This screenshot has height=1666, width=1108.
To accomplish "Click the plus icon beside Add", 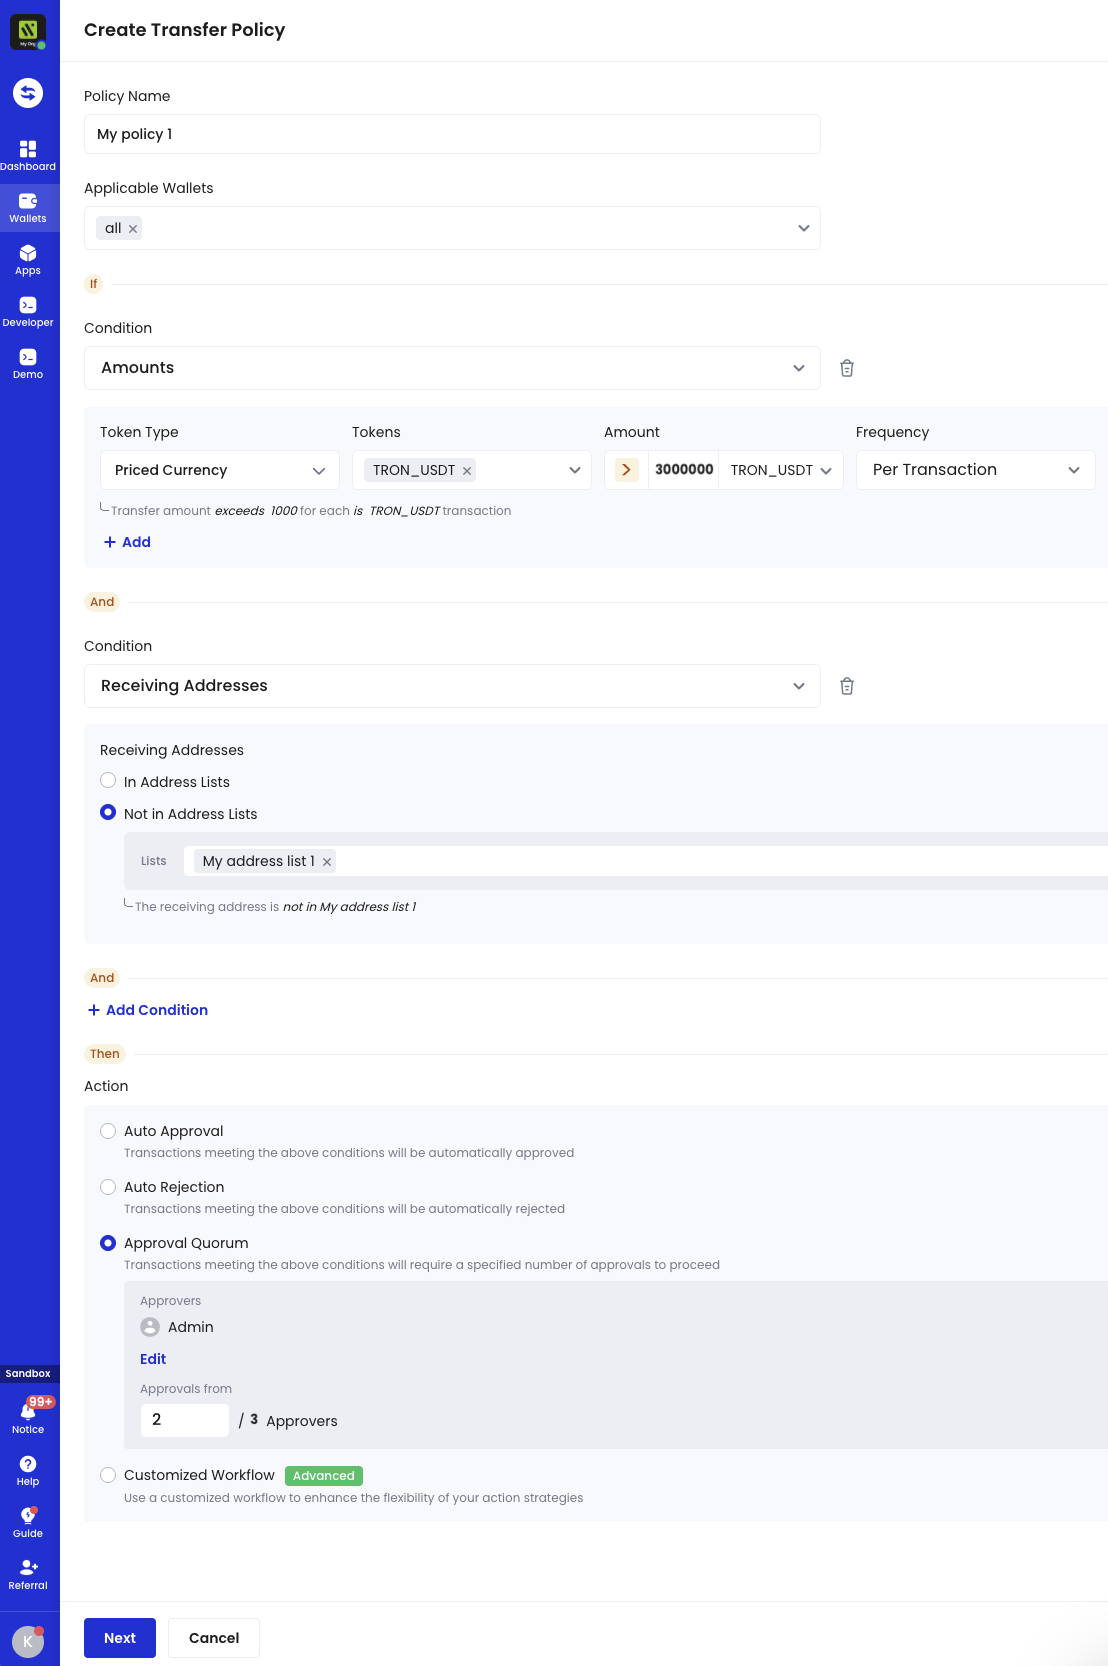I will point(110,542).
